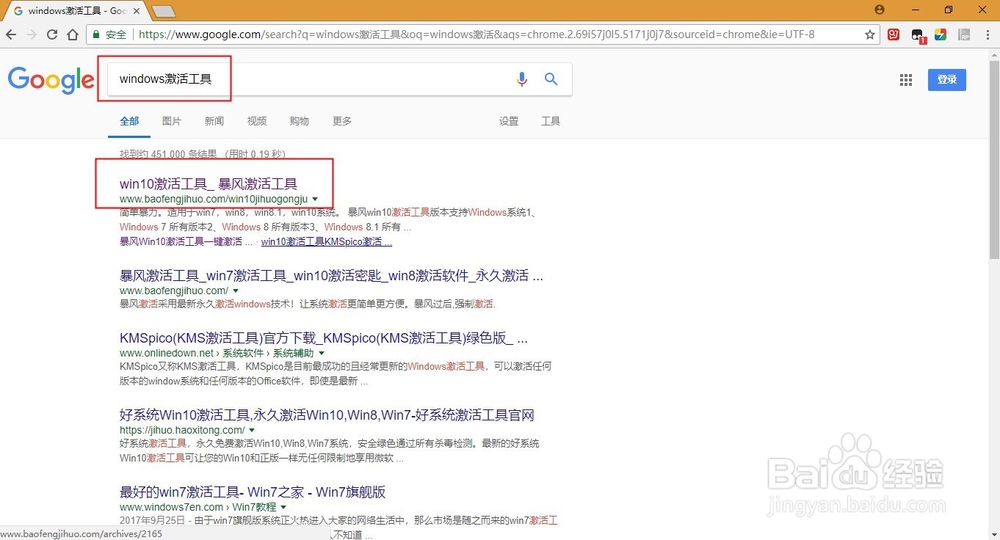Click the browser Forward arrow

pos(31,34)
